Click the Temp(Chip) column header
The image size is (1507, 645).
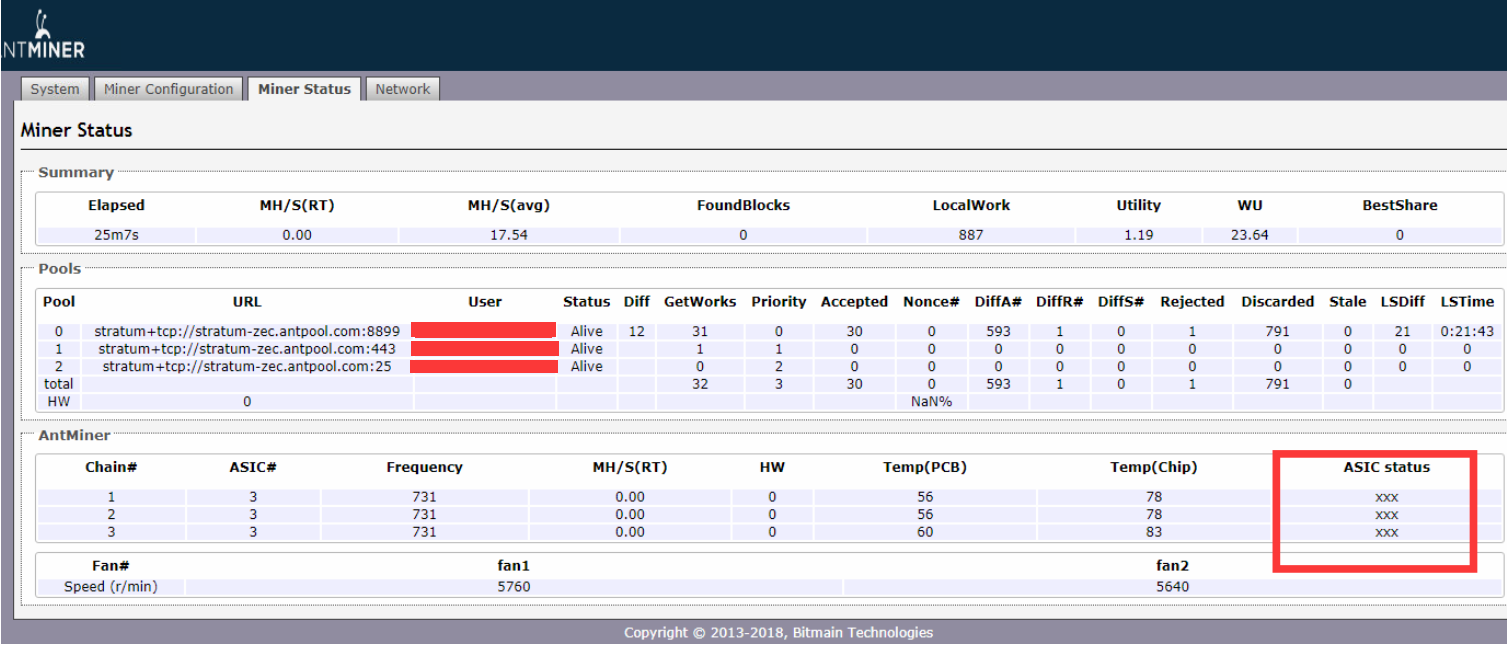click(1153, 467)
